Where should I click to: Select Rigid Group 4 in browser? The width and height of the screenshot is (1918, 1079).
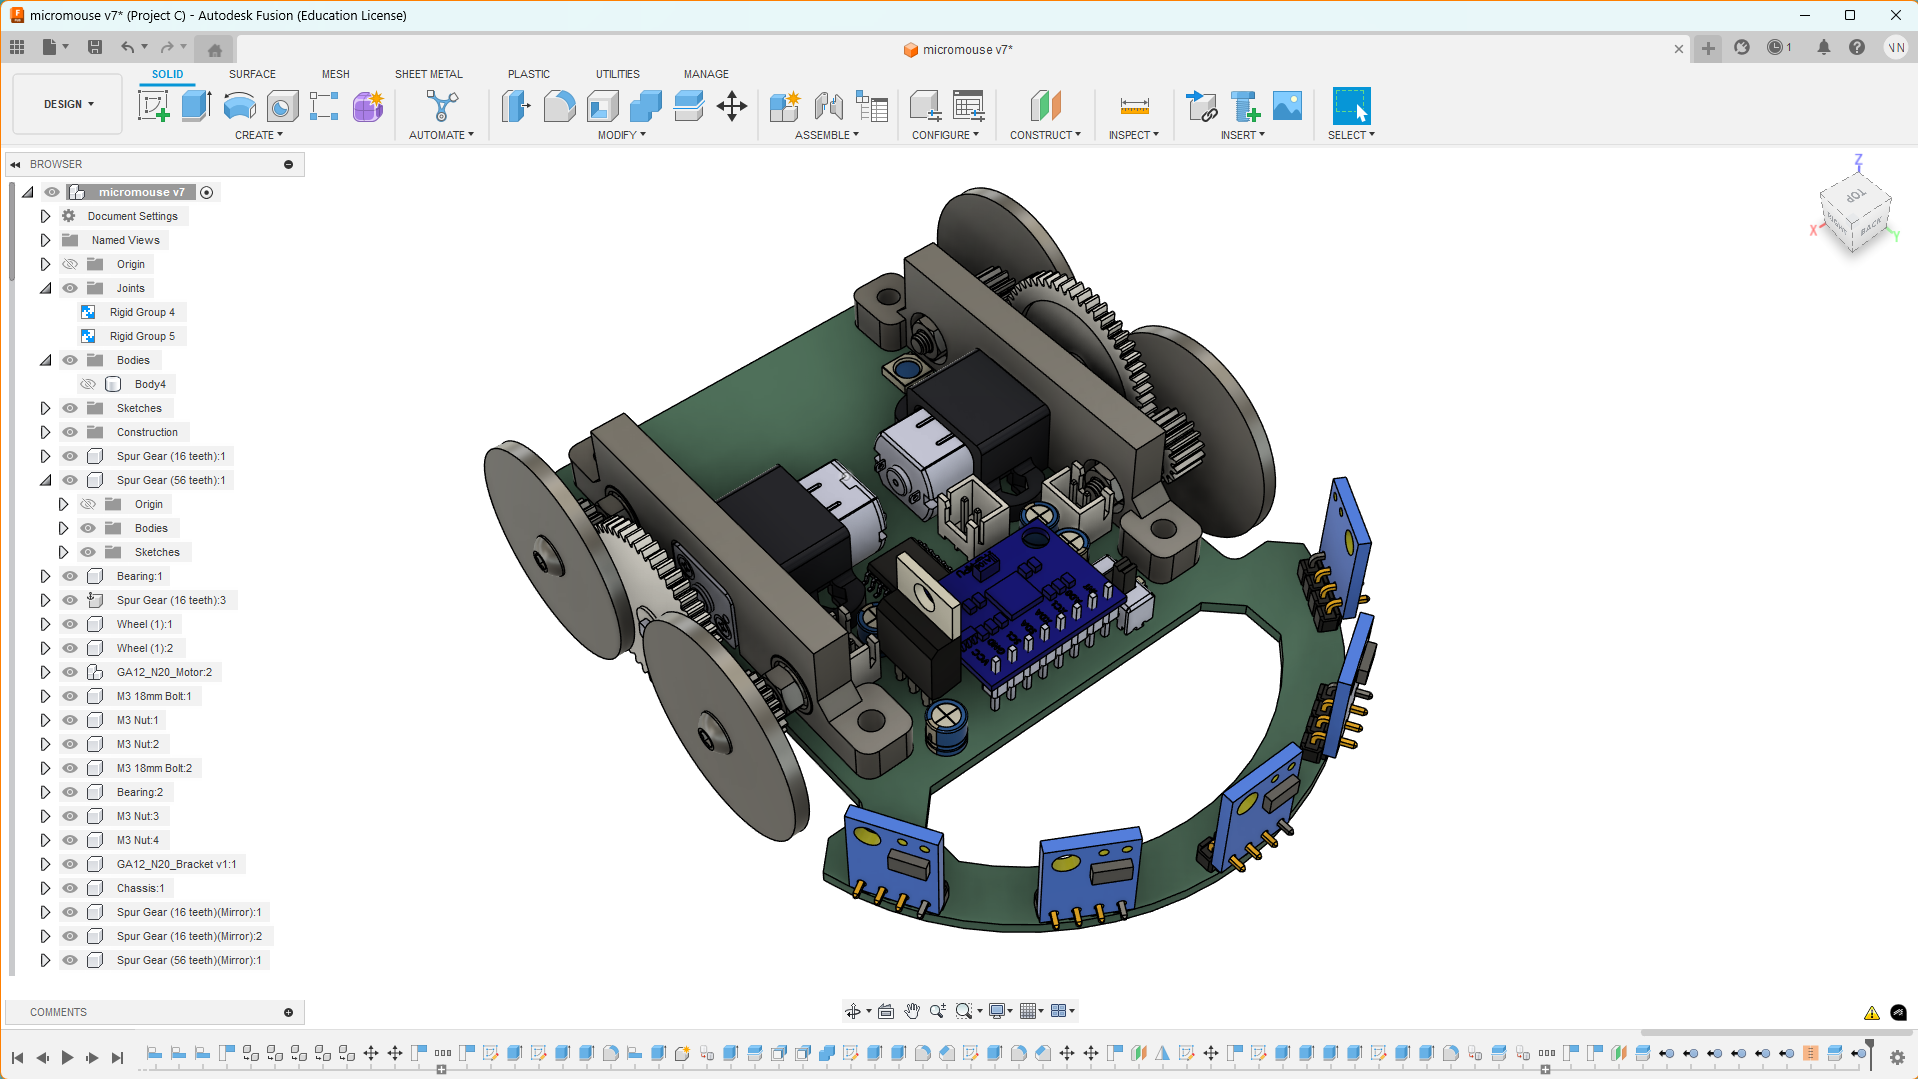point(141,312)
